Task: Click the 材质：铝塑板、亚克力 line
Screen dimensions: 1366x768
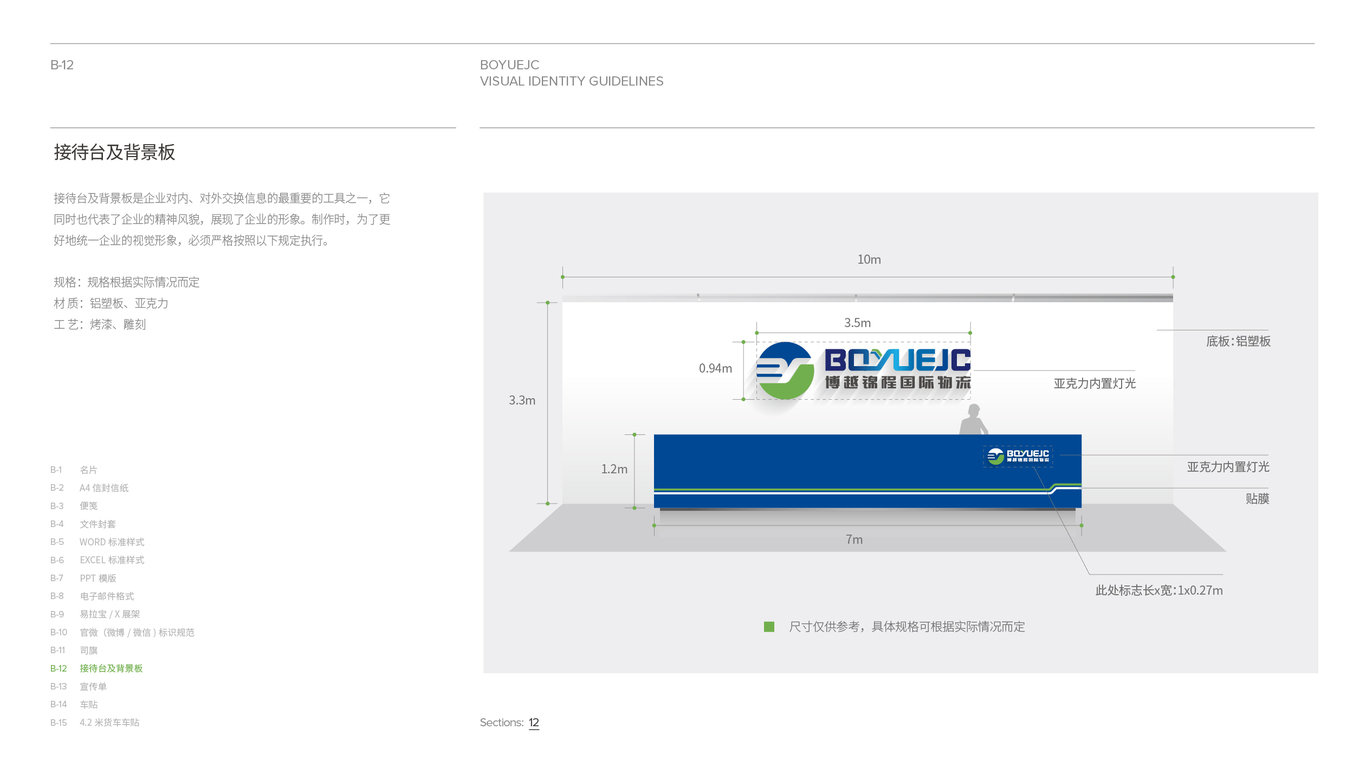Action: (111, 303)
